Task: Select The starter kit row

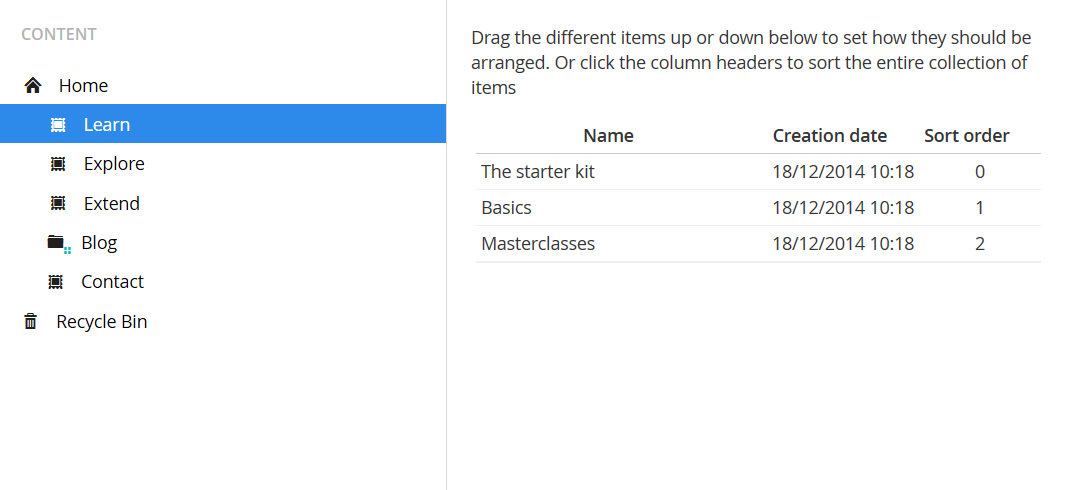Action: [x=538, y=172]
